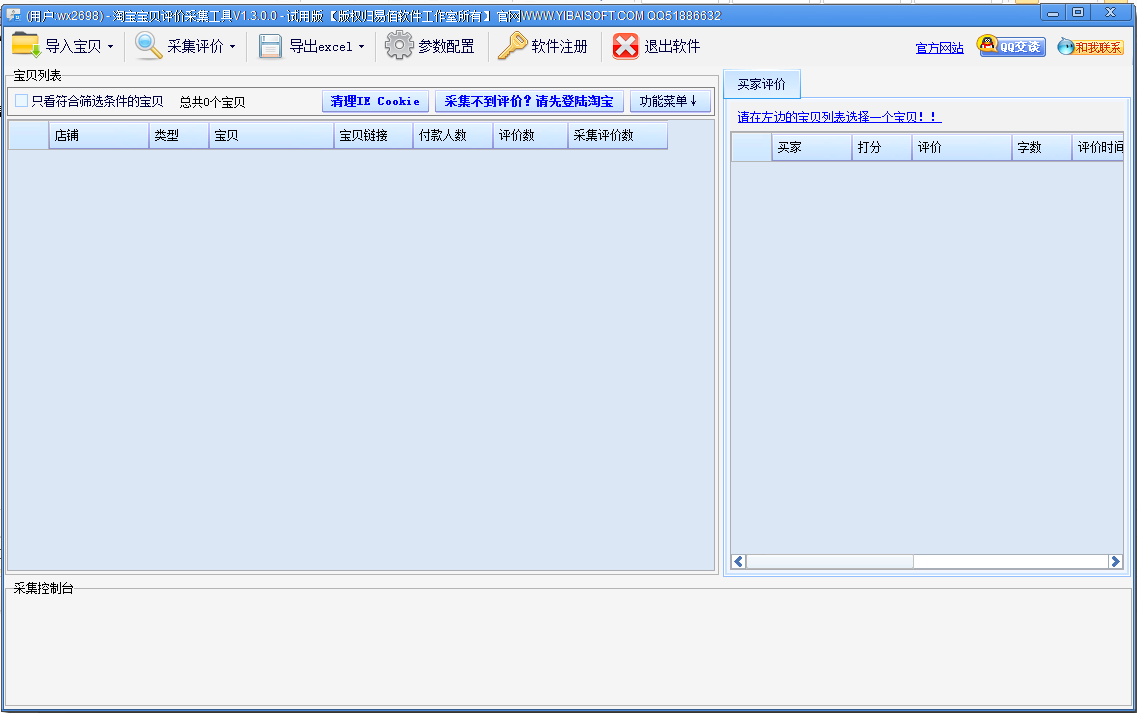This screenshot has width=1137, height=713.
Task: Open the QQ交谈 chat button
Action: (1011, 46)
